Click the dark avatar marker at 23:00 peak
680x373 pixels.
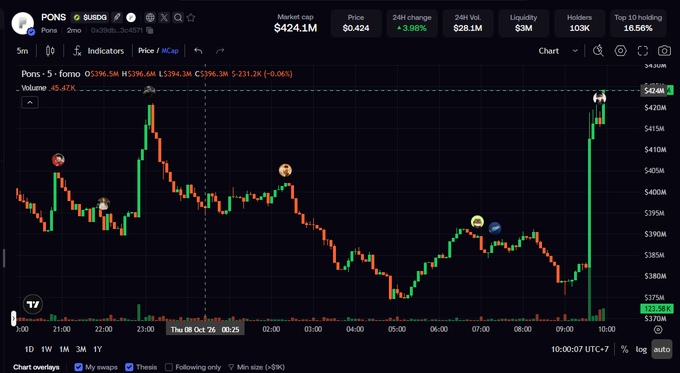[x=149, y=92]
